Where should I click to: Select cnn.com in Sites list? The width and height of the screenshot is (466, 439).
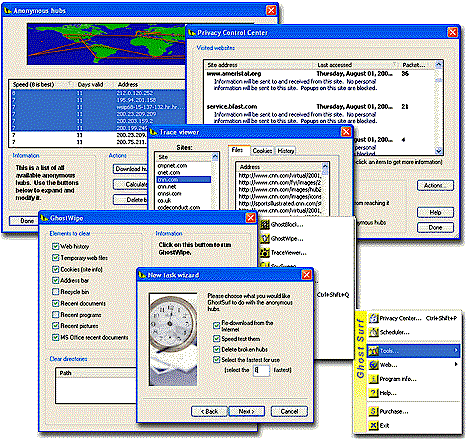pyautogui.click(x=184, y=179)
